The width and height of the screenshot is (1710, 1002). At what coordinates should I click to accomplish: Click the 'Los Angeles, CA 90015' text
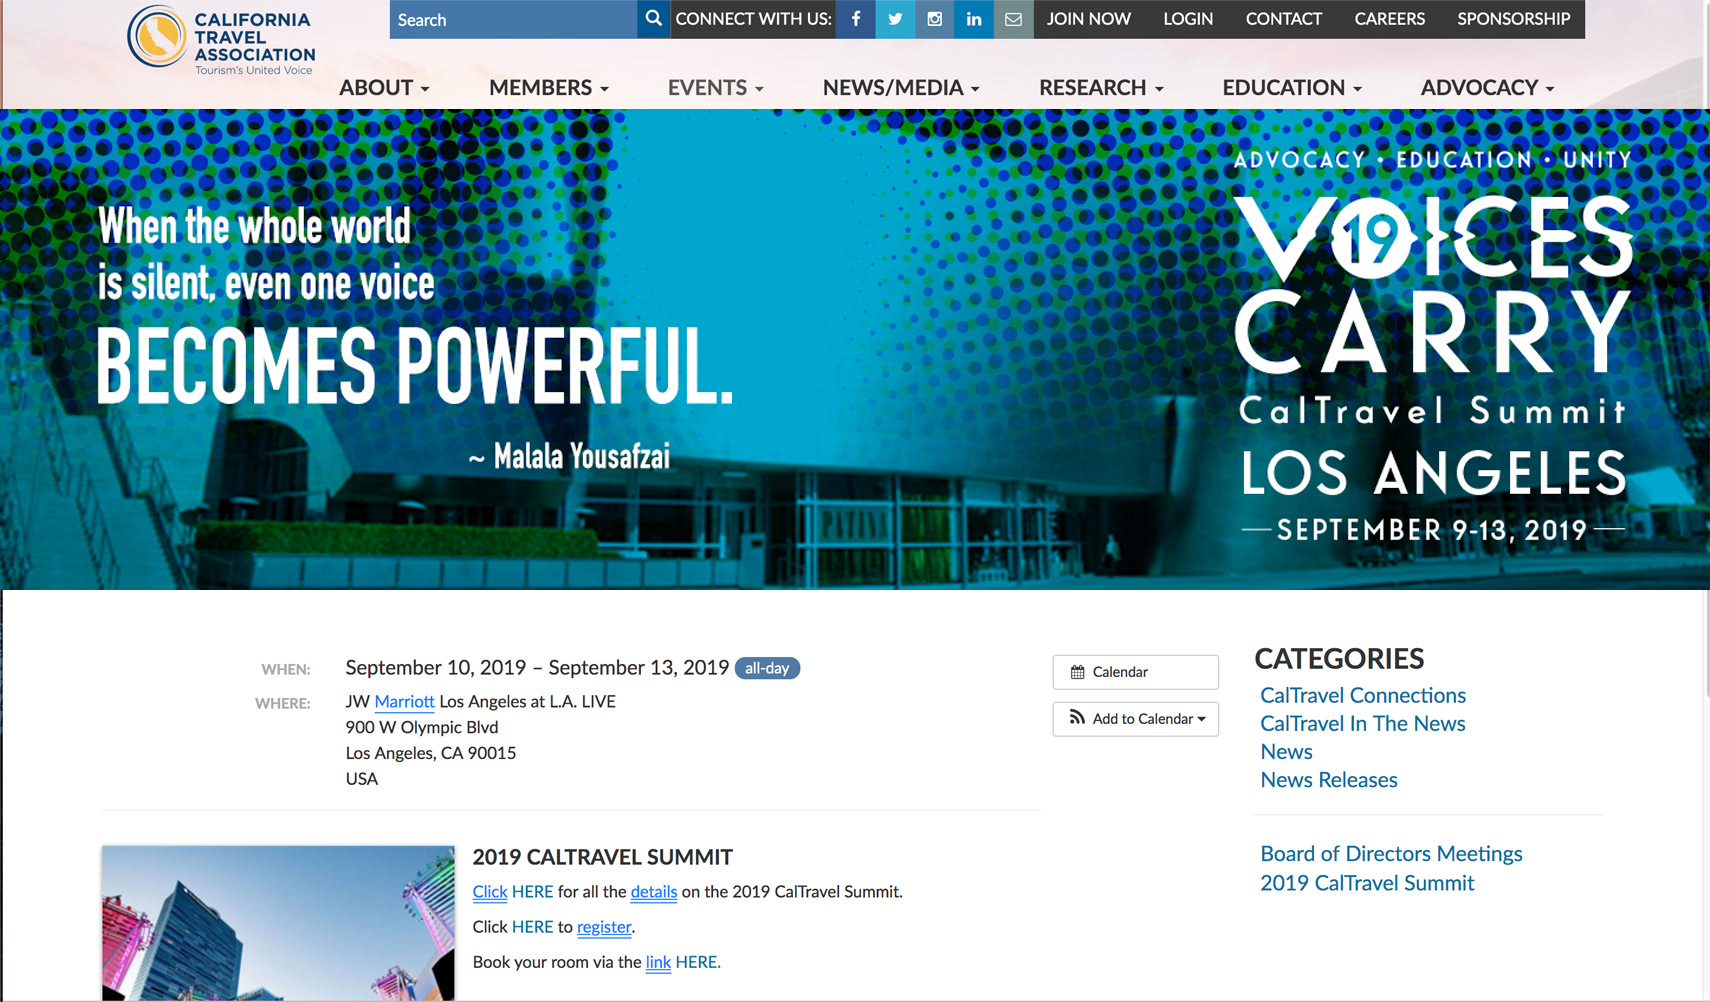coord(431,753)
